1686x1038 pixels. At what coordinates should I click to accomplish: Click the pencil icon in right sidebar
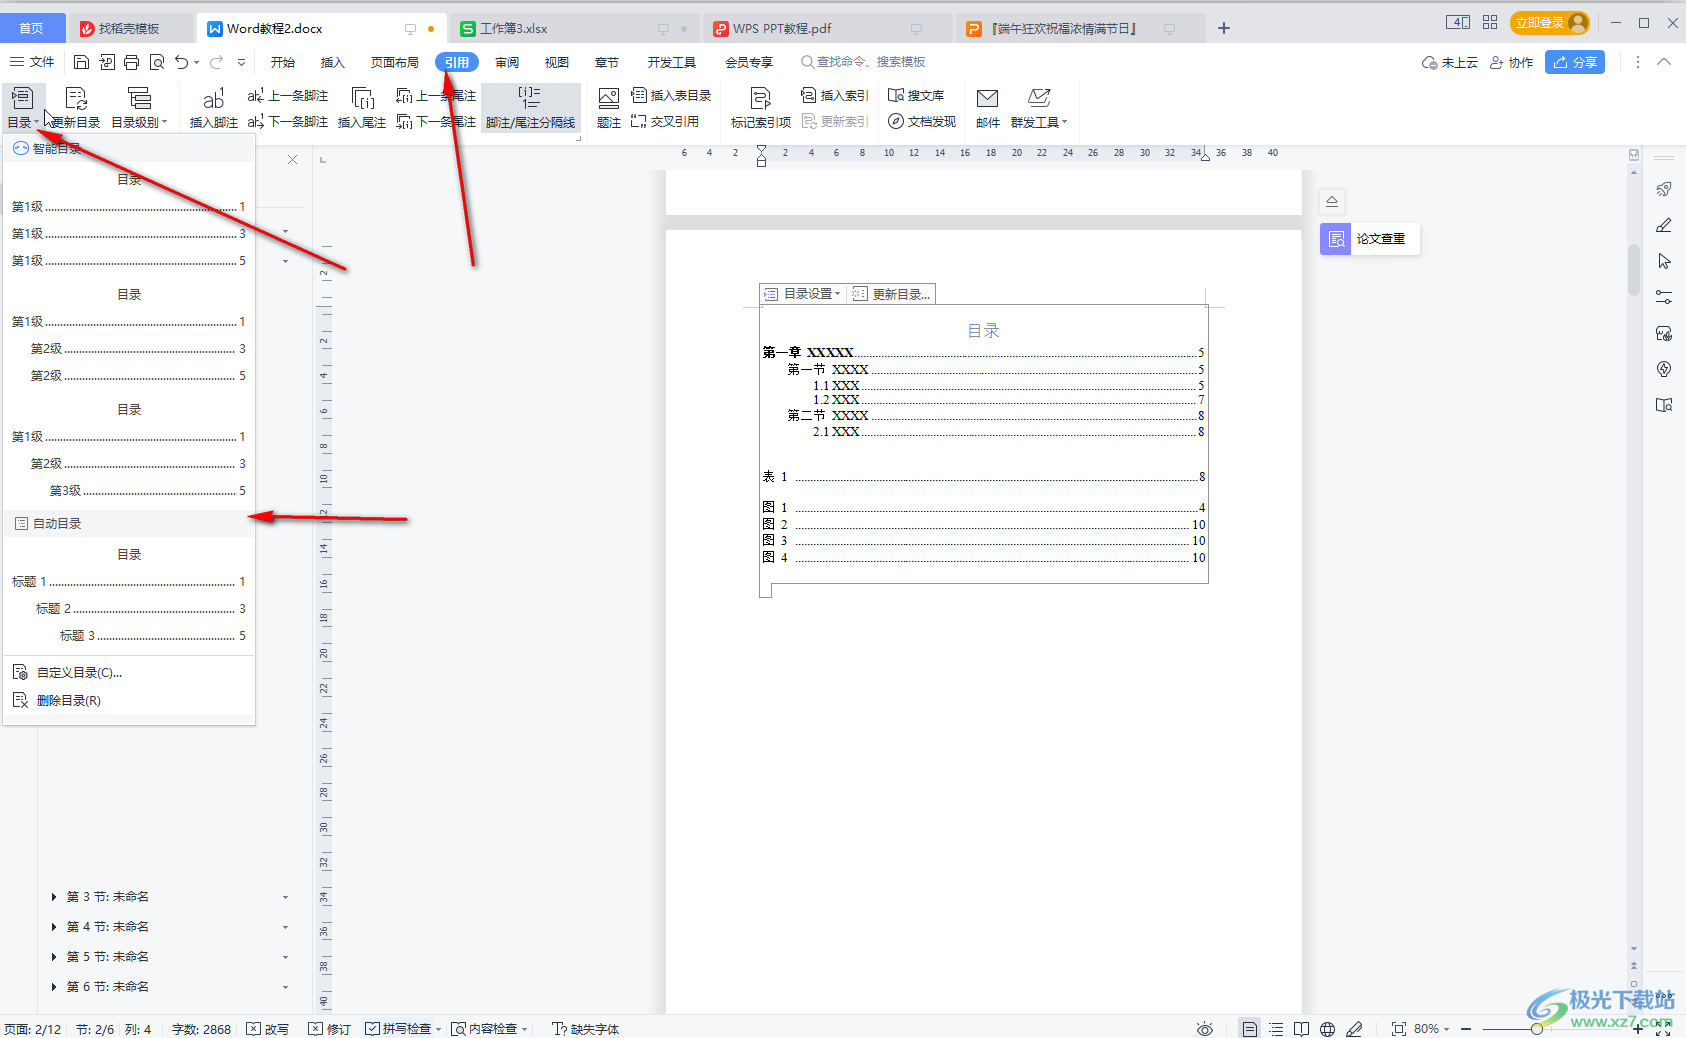(1664, 225)
